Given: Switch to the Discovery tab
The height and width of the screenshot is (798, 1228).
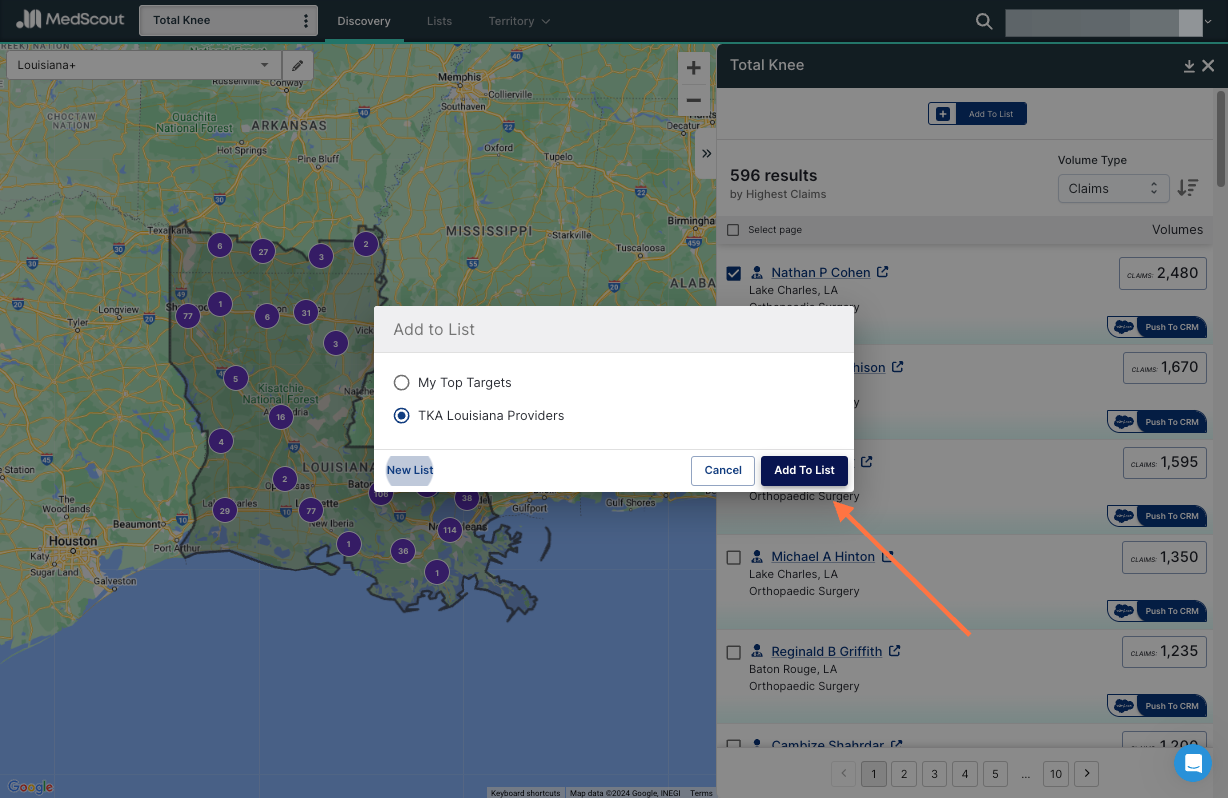Looking at the screenshot, I should tap(364, 21).
